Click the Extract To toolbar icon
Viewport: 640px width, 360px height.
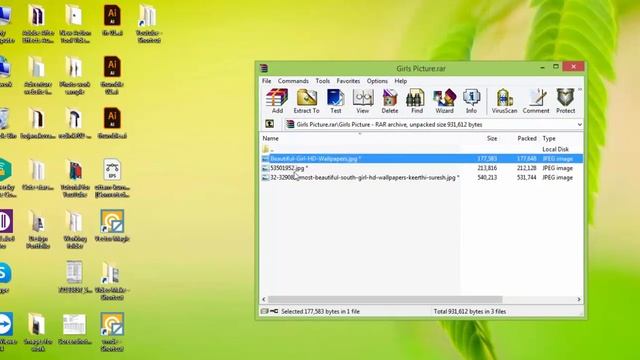[x=307, y=101]
